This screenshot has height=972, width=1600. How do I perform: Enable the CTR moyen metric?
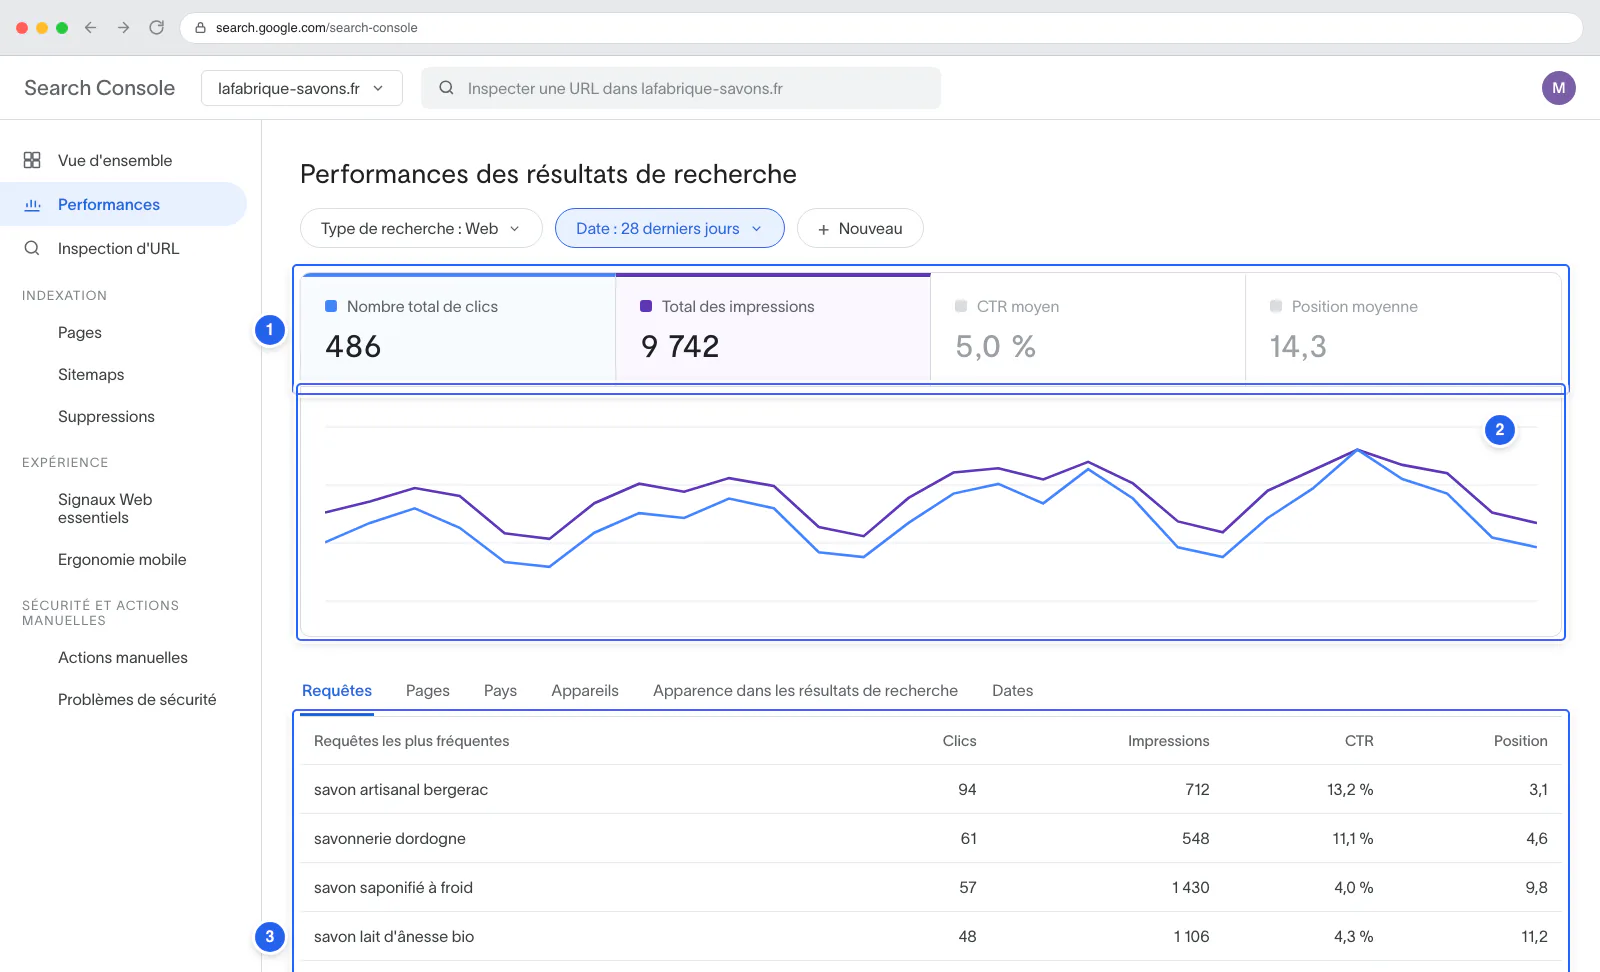click(1088, 328)
